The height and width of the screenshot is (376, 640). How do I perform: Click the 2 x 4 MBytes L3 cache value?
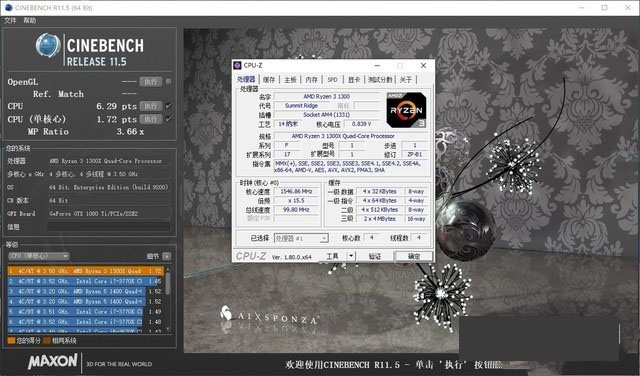tap(379, 219)
